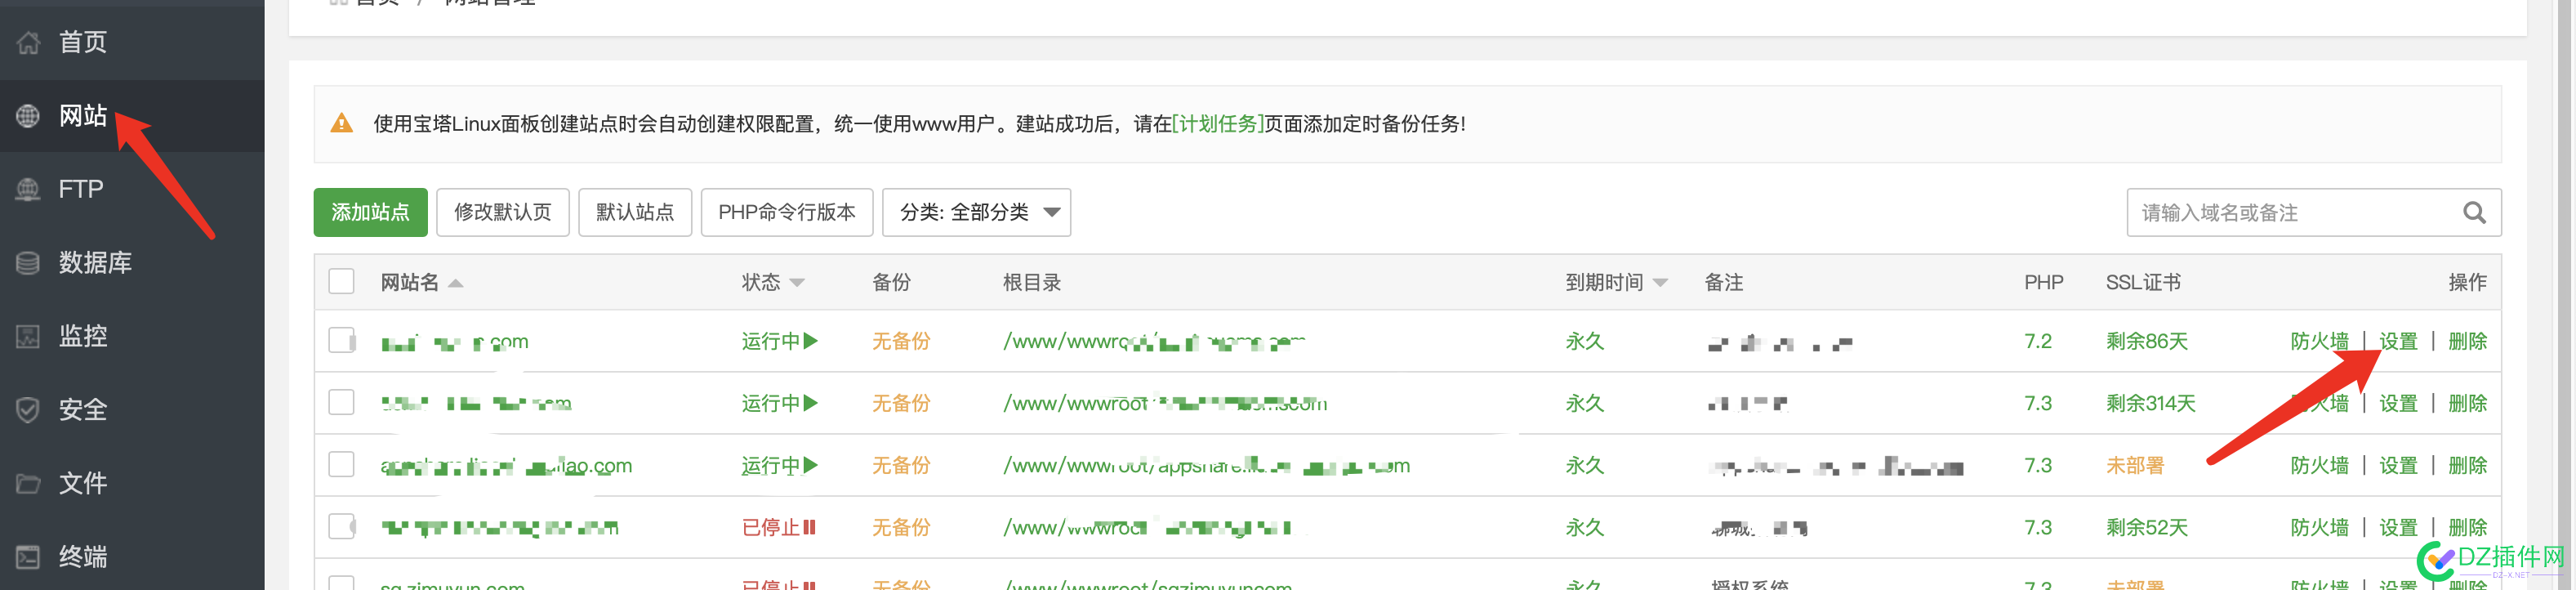
Task: Click the orange warning triangle icon
Action: click(342, 124)
